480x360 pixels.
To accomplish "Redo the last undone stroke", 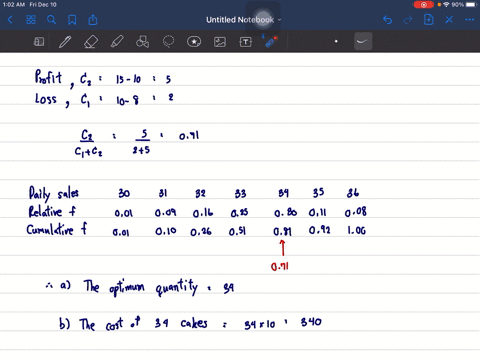I will tap(408, 20).
